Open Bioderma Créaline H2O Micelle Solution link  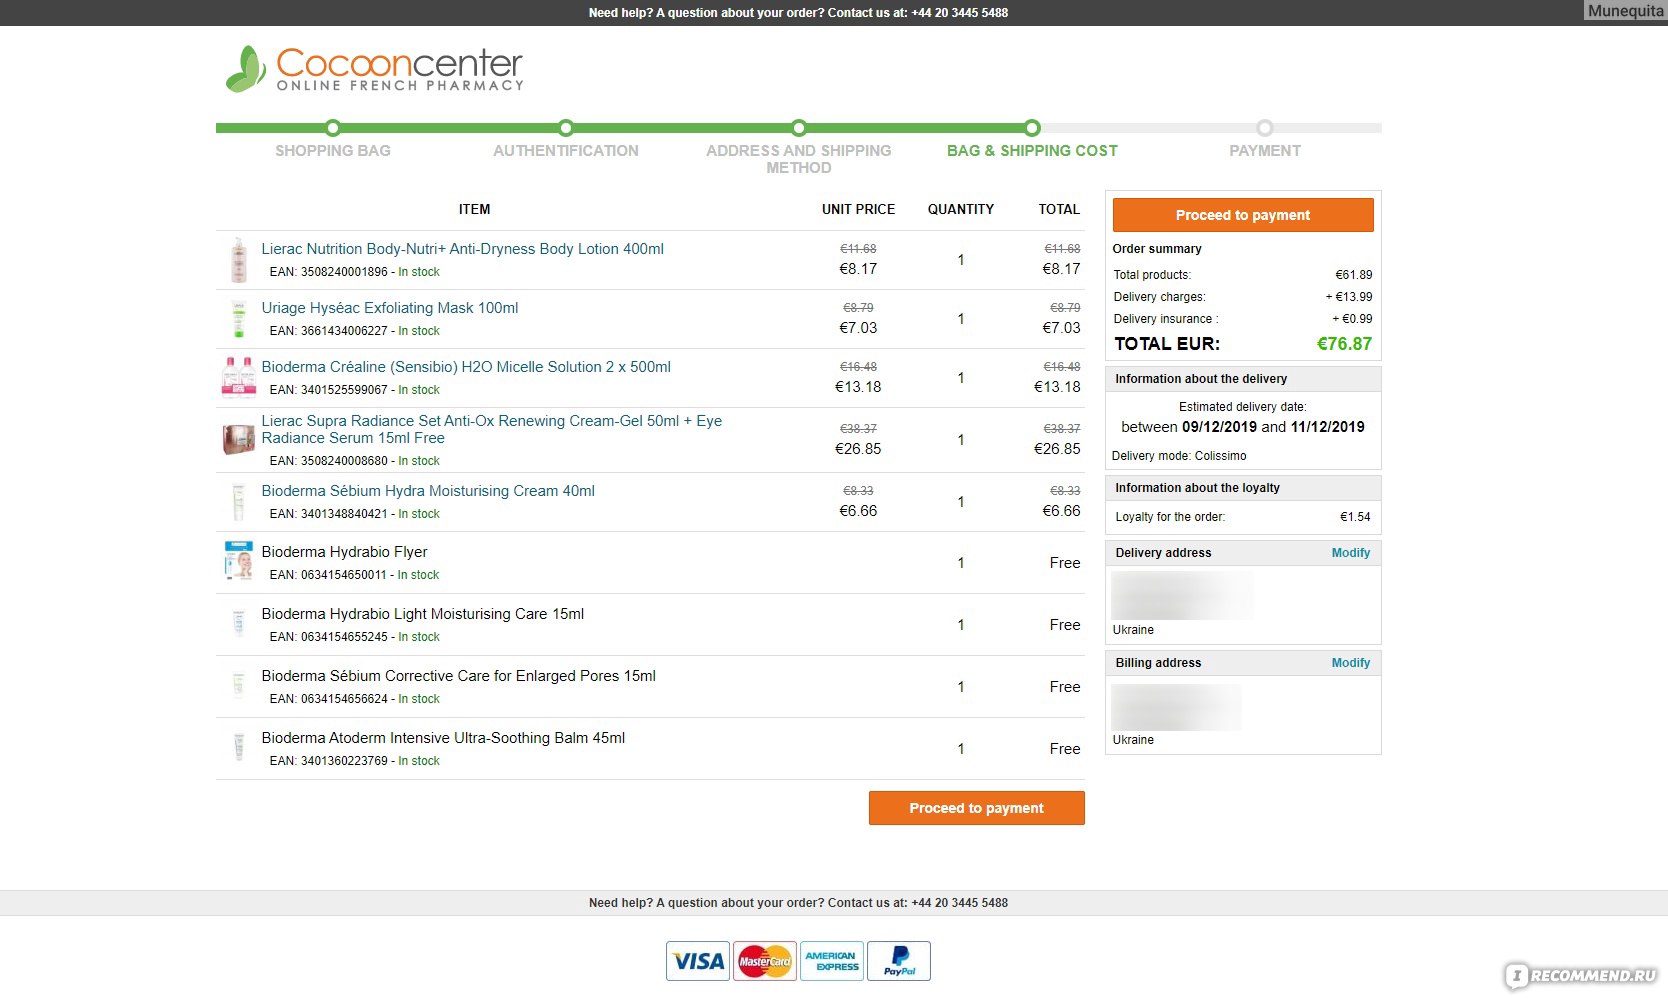(466, 367)
